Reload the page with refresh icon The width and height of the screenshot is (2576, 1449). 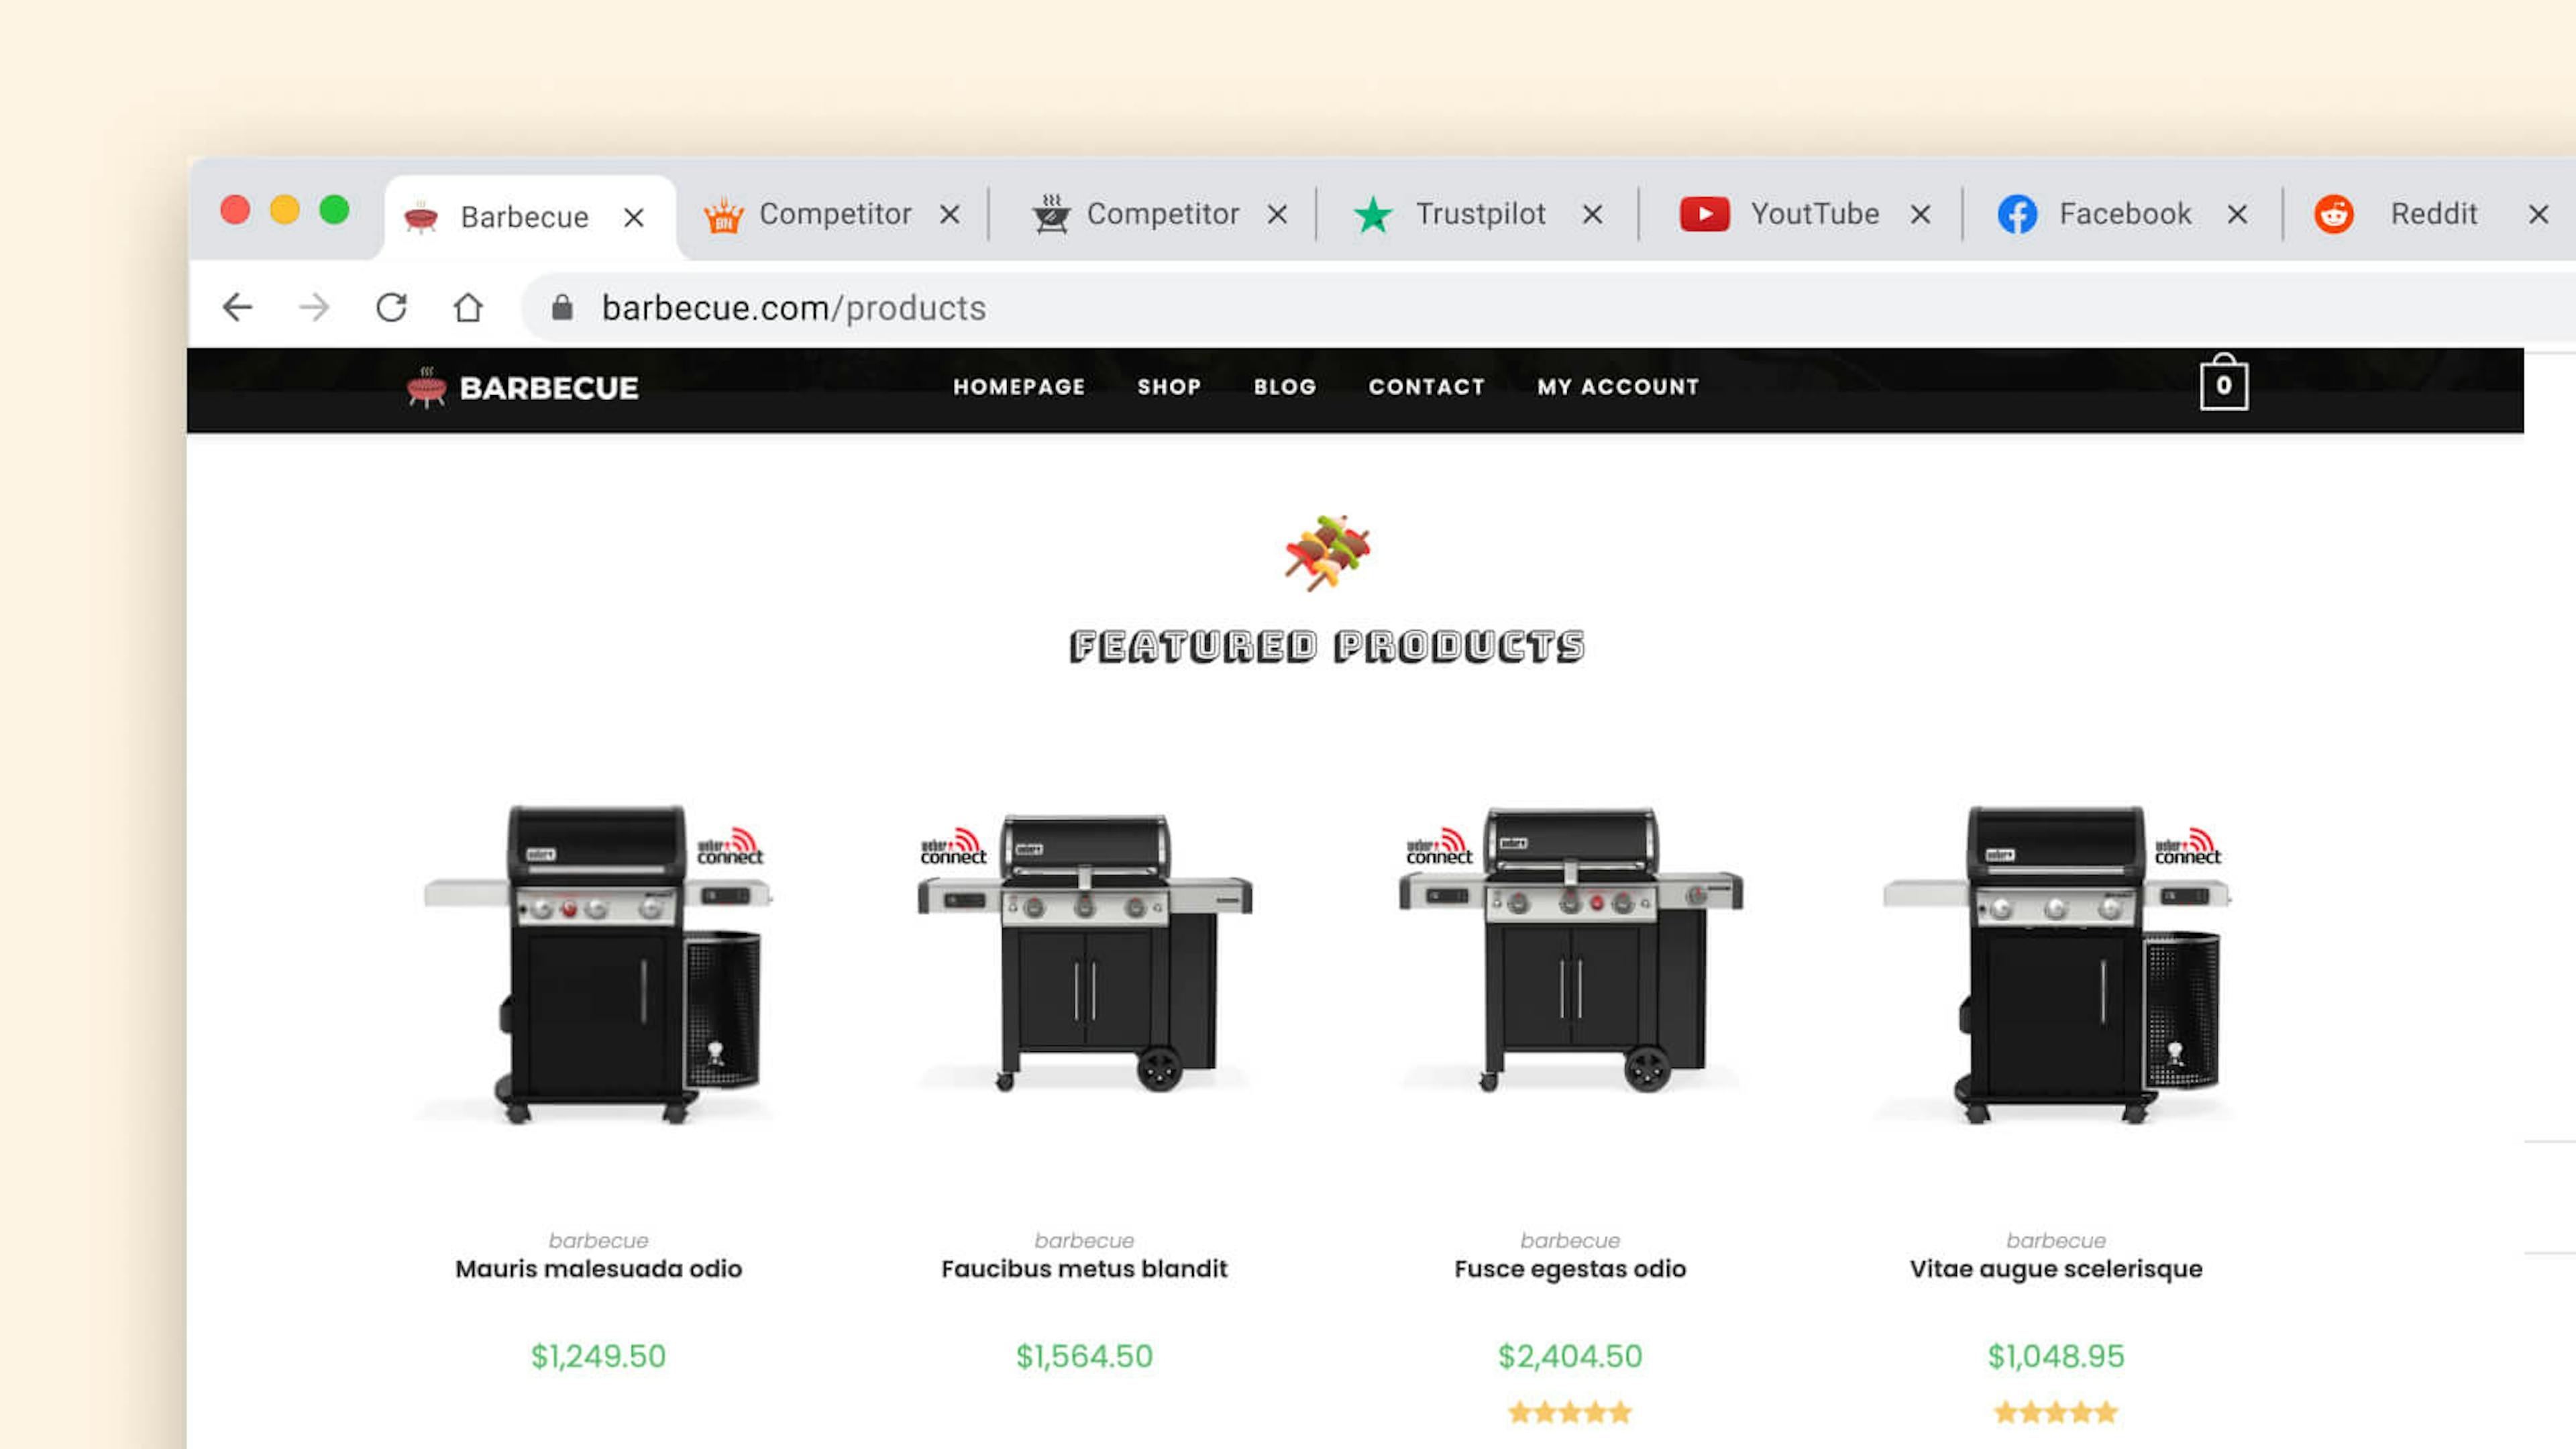[x=391, y=307]
